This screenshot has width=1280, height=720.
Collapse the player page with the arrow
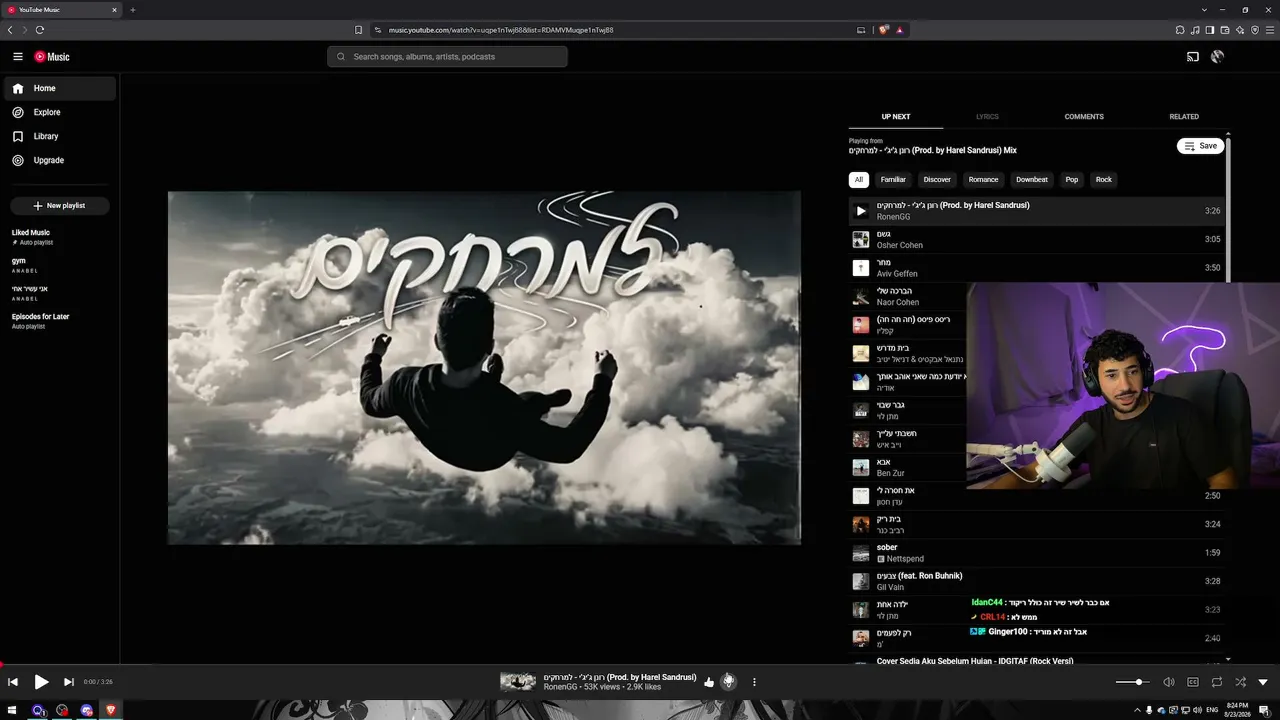point(1264,682)
